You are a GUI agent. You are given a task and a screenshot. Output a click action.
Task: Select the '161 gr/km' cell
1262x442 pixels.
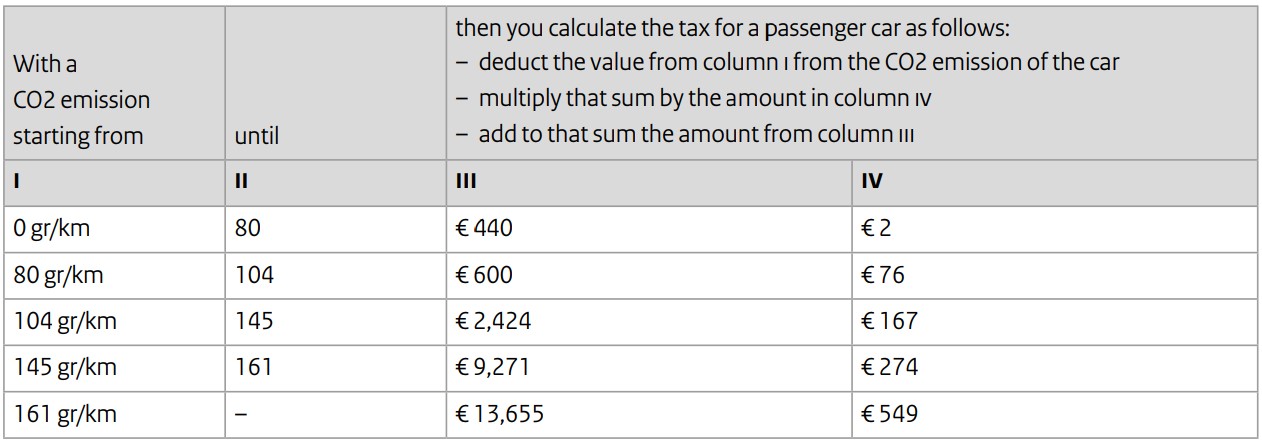pos(114,413)
